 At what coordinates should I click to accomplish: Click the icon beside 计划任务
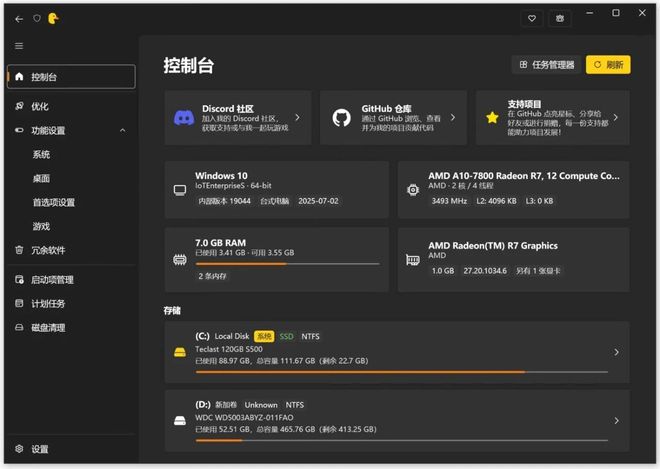(19, 303)
